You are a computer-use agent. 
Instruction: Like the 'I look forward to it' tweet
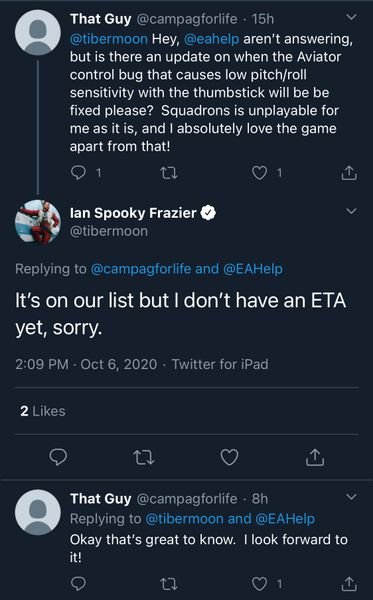[x=259, y=584]
